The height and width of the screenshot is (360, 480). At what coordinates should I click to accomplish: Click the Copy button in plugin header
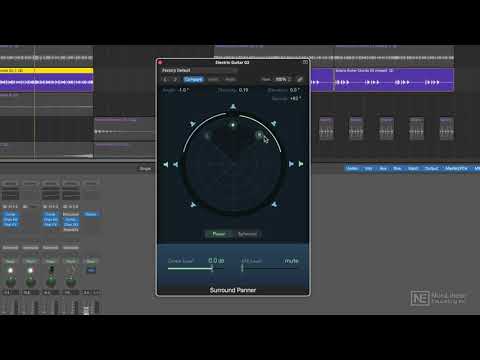(x=213, y=79)
